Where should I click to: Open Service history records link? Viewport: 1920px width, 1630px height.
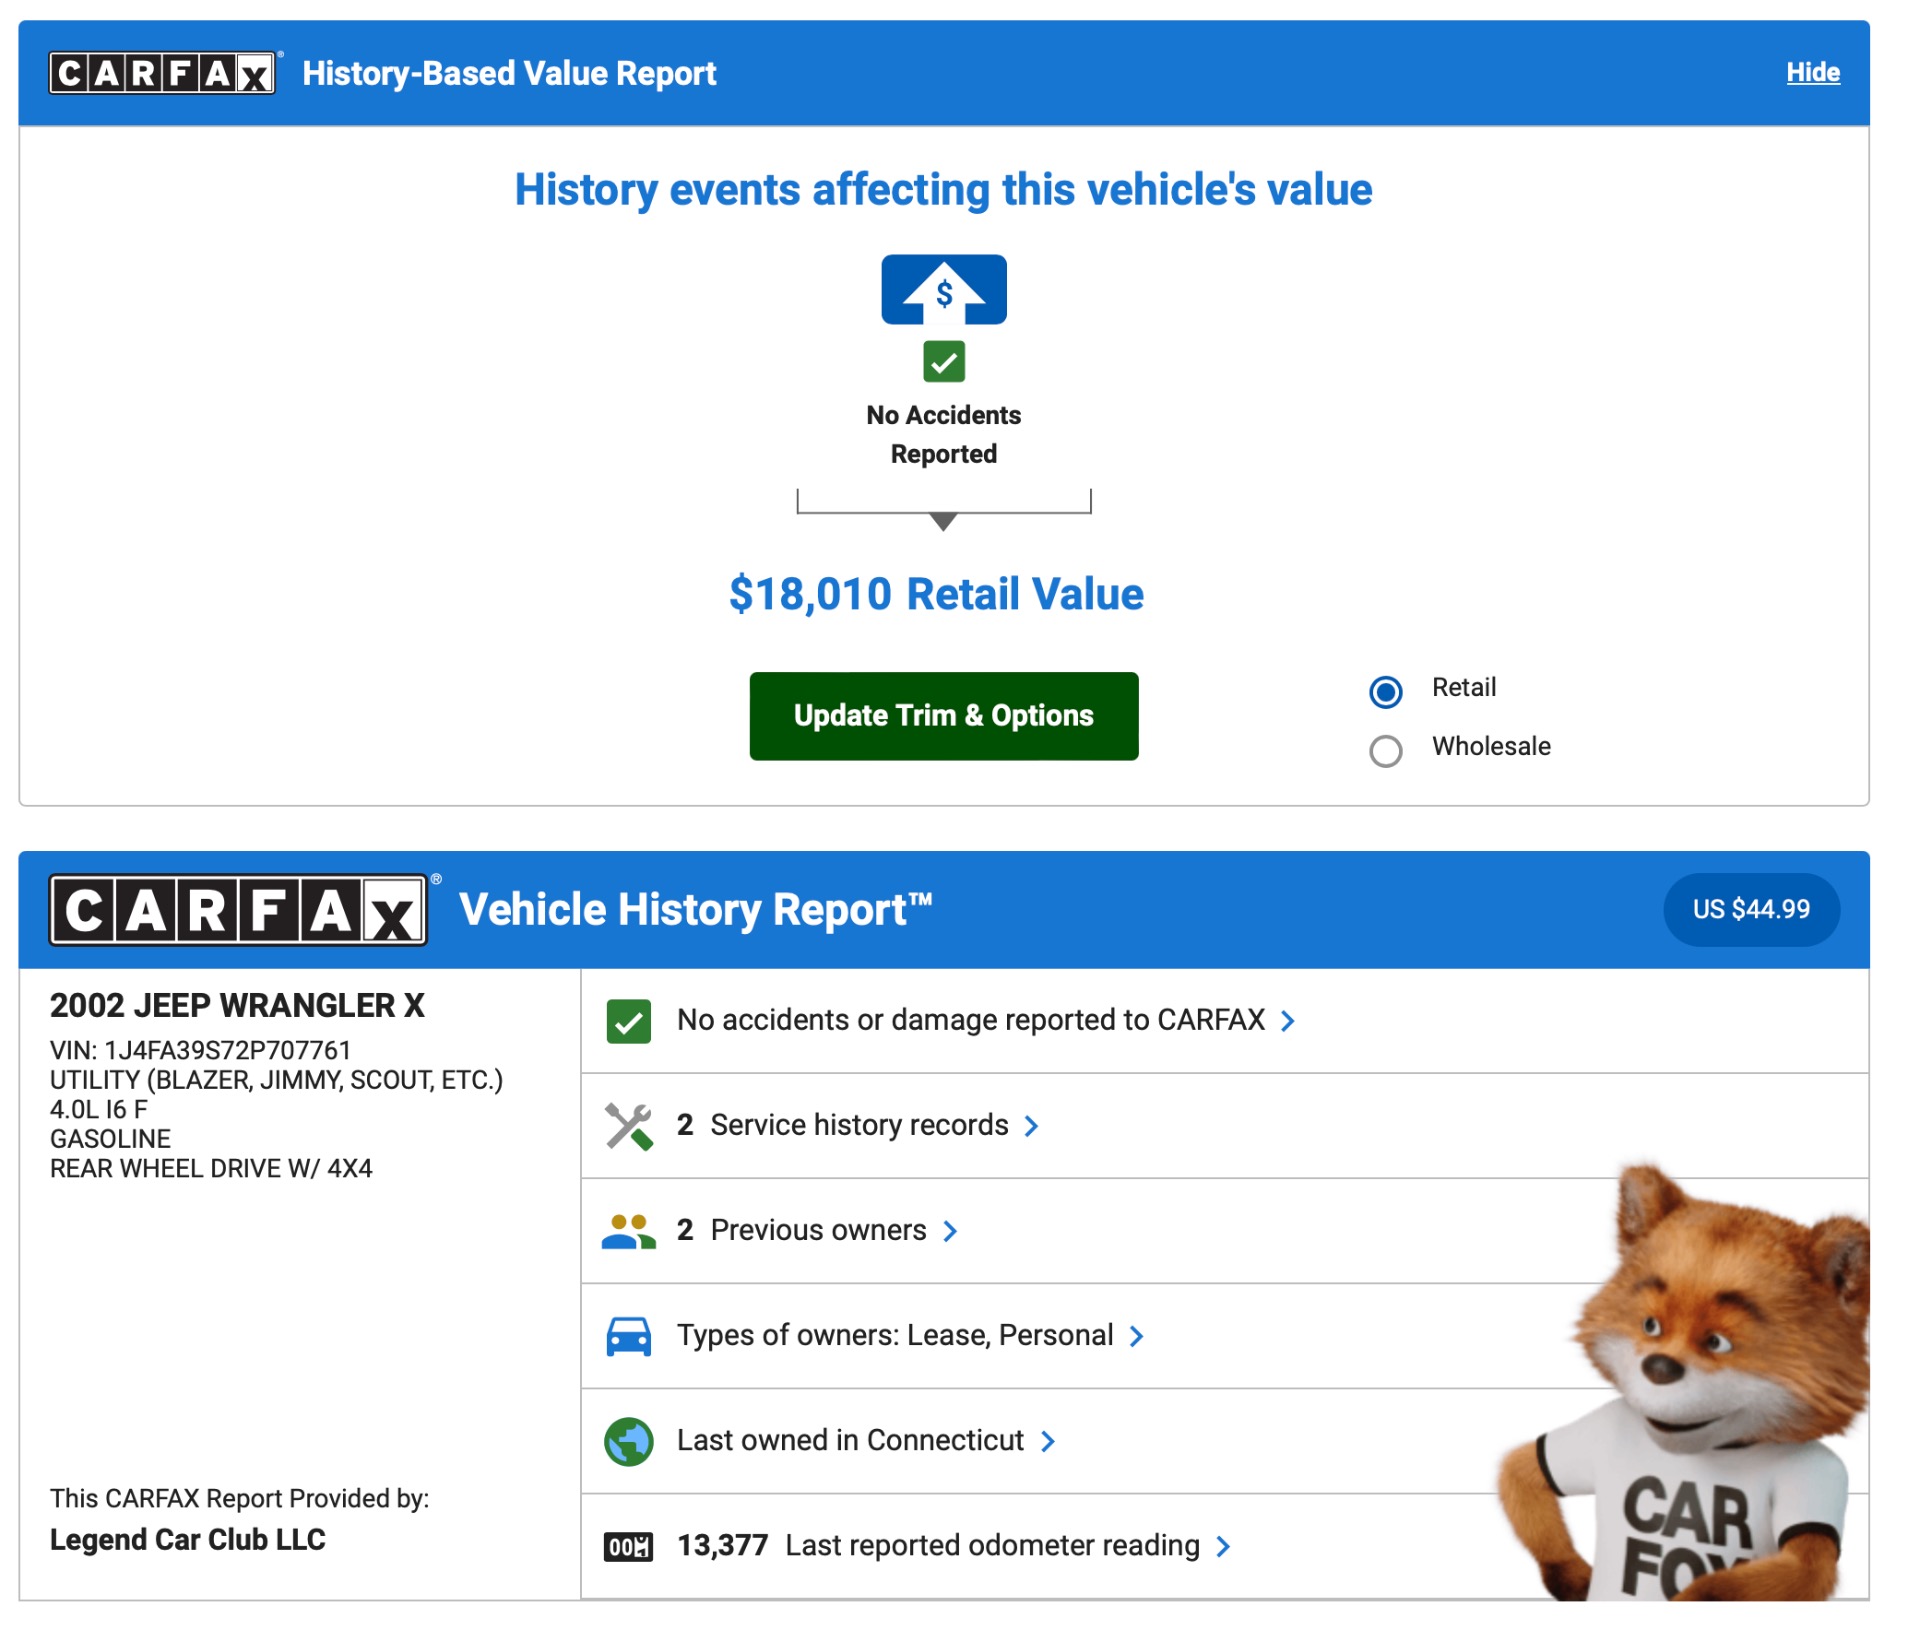pyautogui.click(x=859, y=1125)
